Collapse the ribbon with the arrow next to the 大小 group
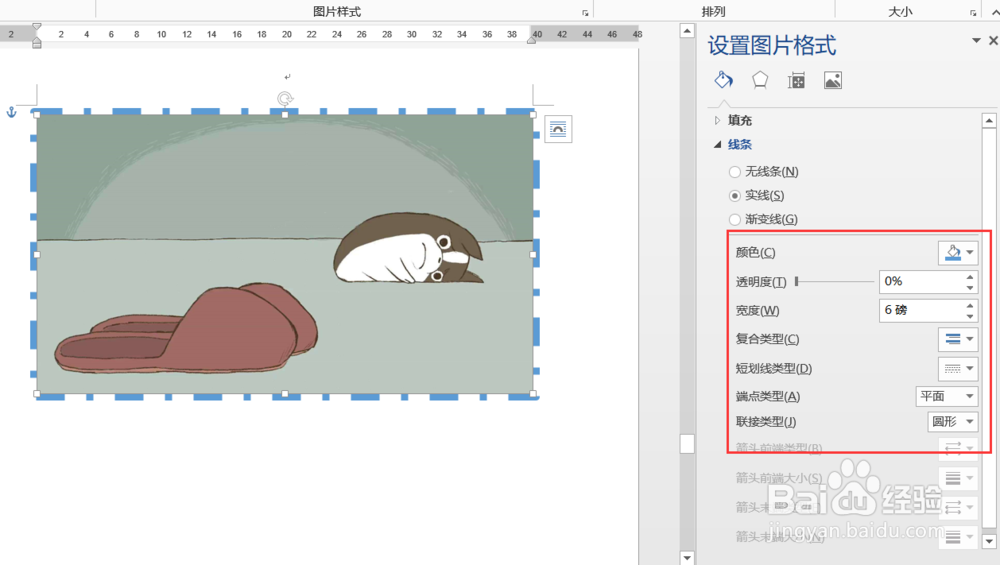 coord(995,12)
